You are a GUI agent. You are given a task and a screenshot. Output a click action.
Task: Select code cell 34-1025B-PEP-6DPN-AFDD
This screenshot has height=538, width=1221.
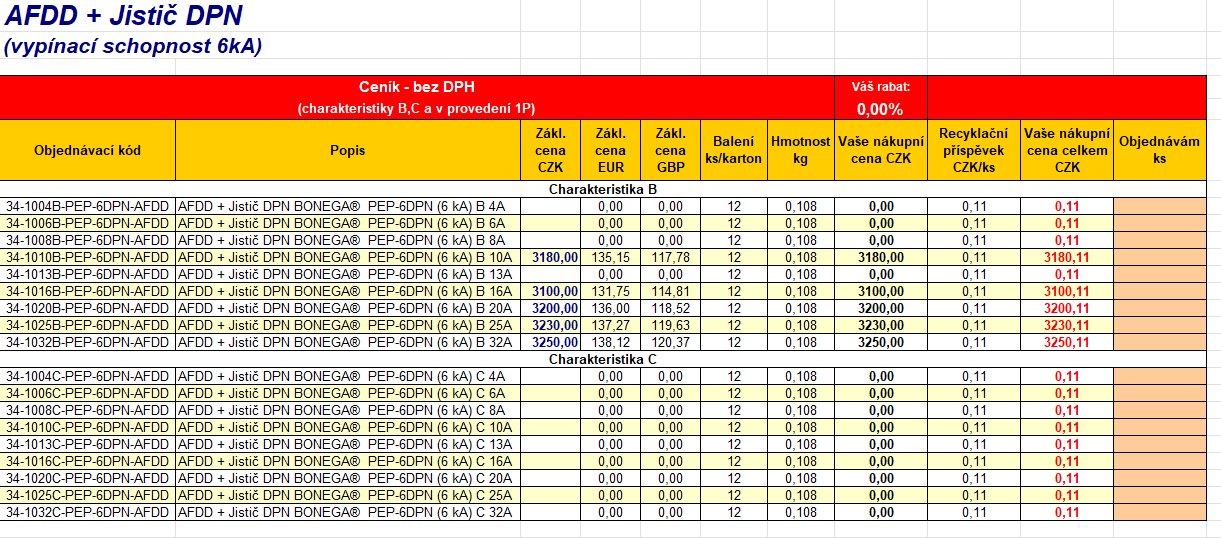[88, 325]
